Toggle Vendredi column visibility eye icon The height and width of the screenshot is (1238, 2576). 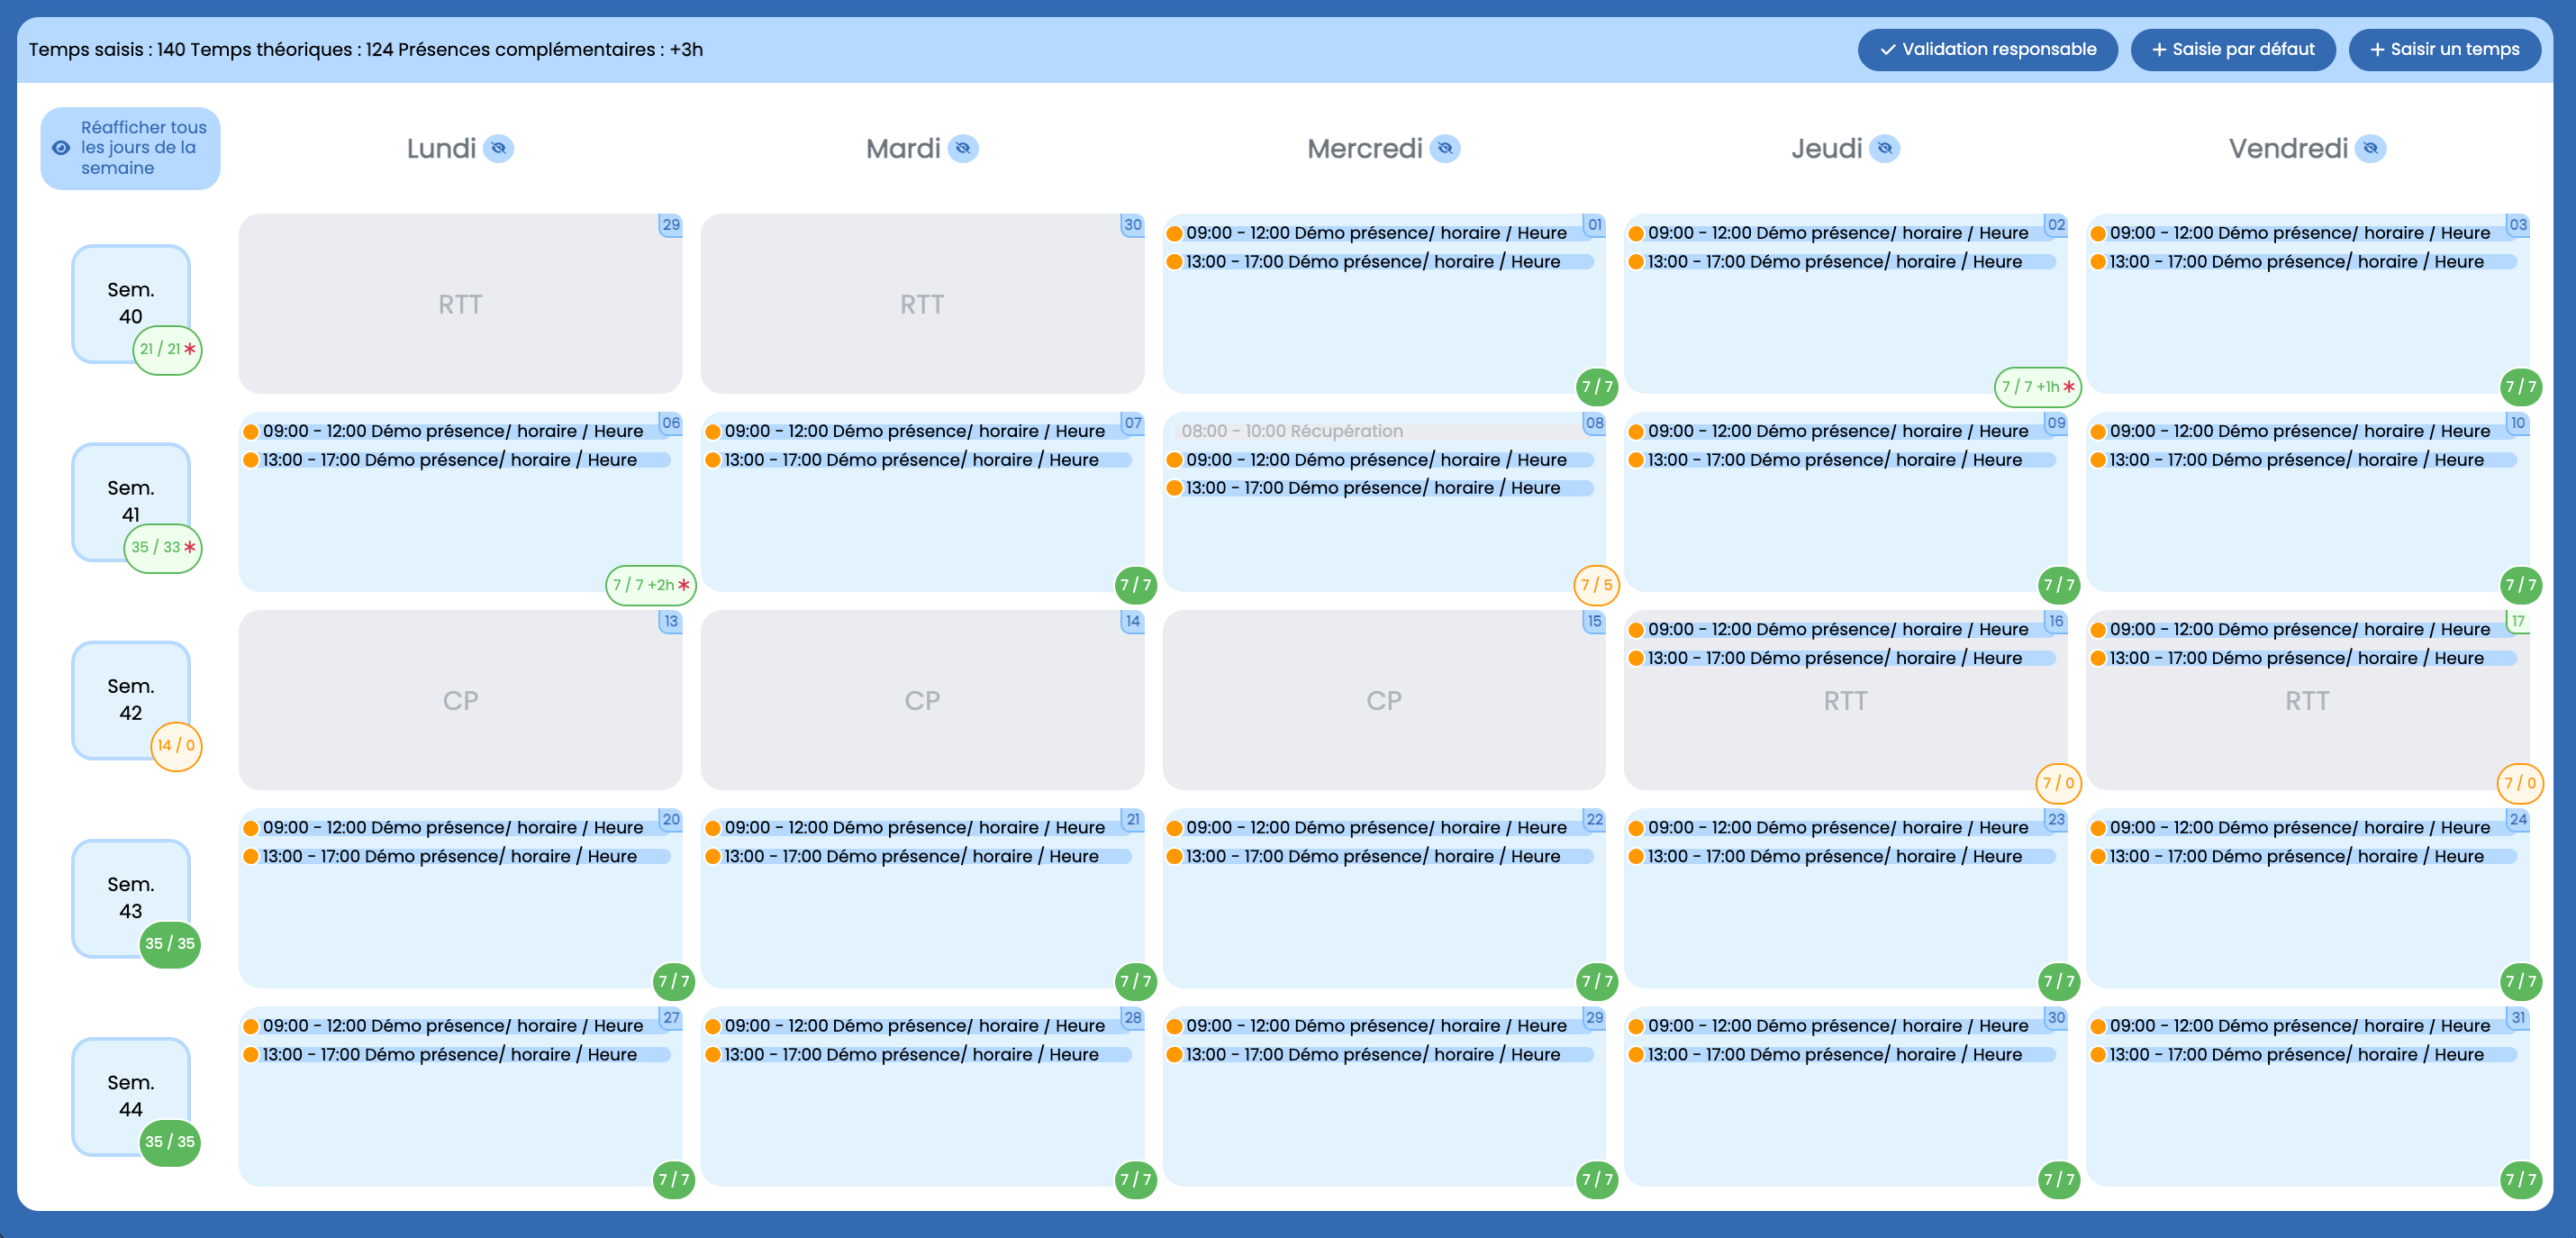pyautogui.click(x=2369, y=149)
